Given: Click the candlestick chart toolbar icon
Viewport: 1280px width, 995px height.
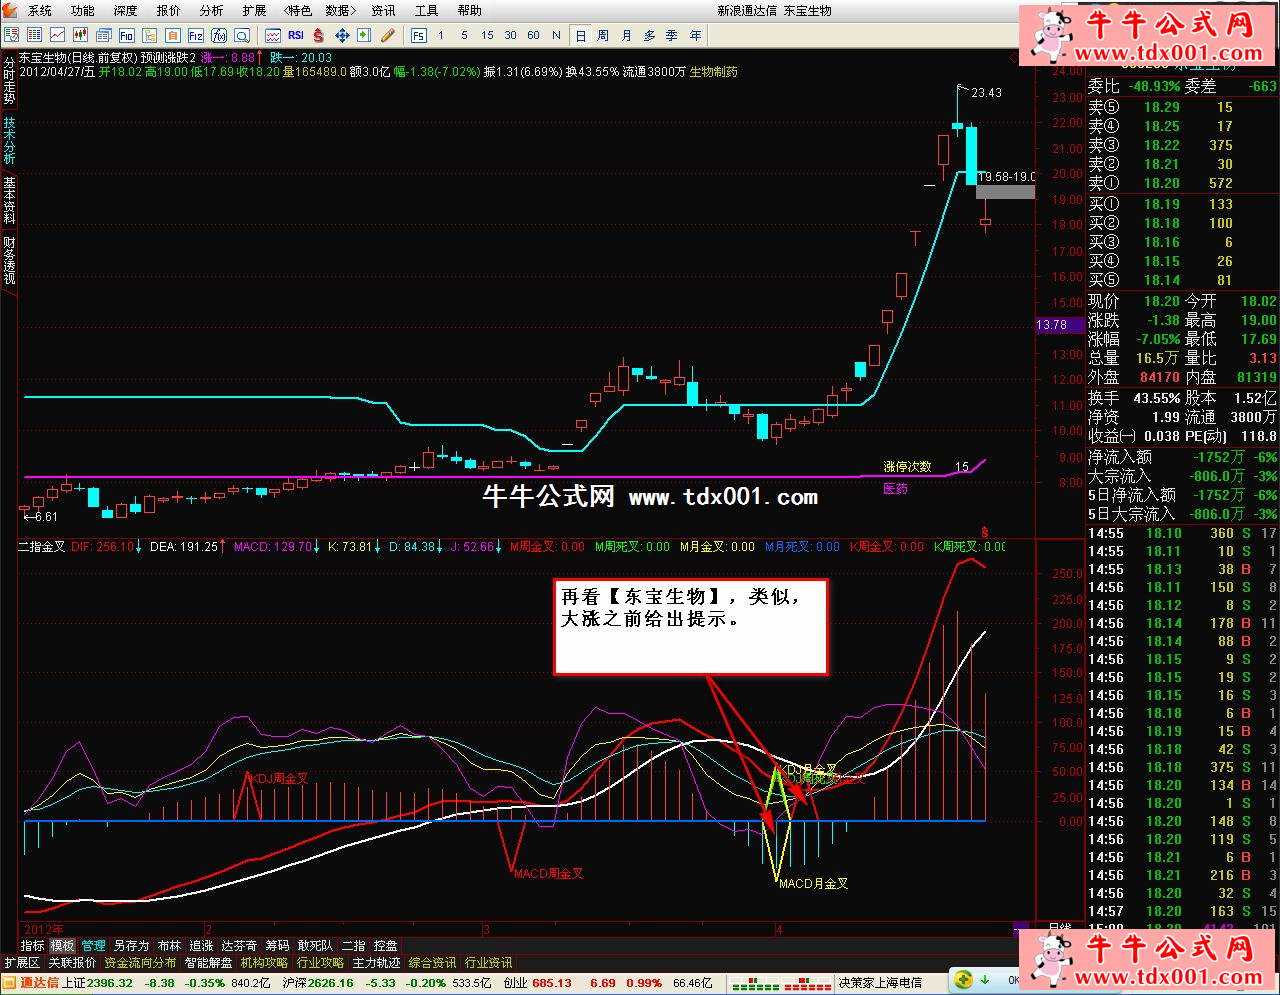Looking at the screenshot, I should click(x=80, y=36).
